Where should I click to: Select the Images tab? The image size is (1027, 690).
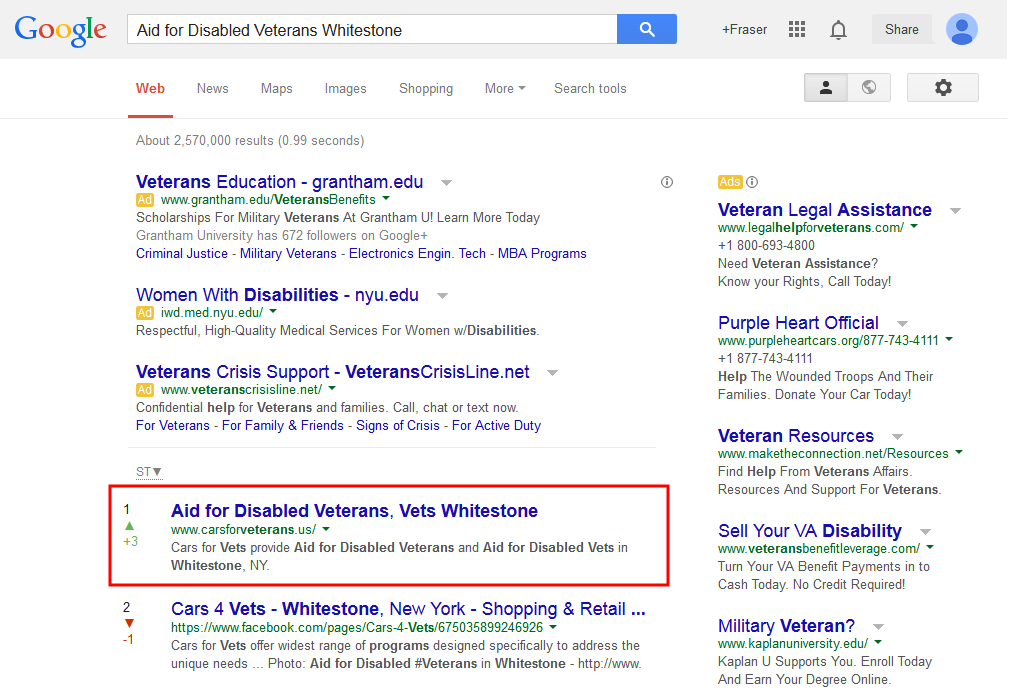[345, 88]
